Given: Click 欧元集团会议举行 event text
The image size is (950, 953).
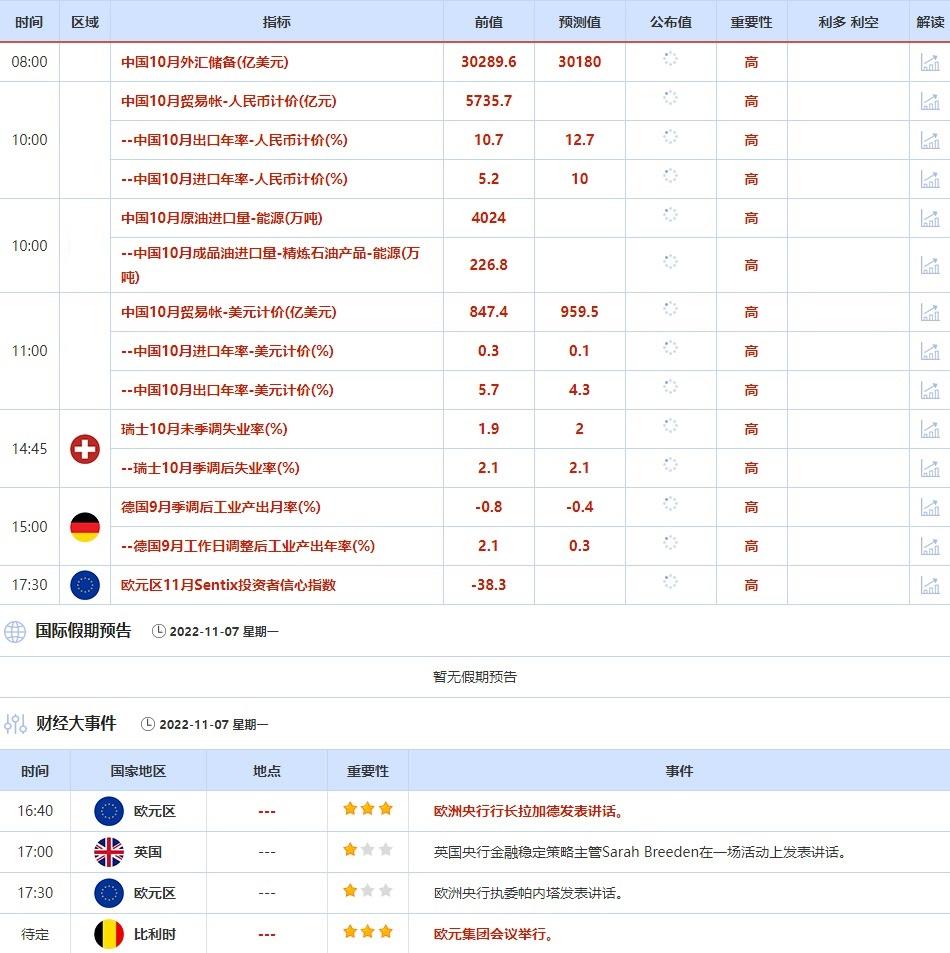Looking at the screenshot, I should (x=494, y=934).
